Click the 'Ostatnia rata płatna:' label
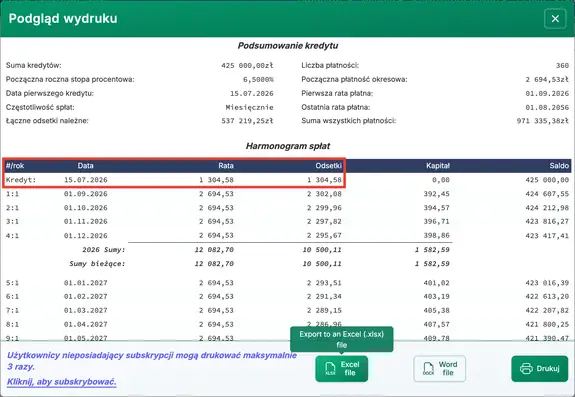575x397 pixels. click(x=336, y=107)
